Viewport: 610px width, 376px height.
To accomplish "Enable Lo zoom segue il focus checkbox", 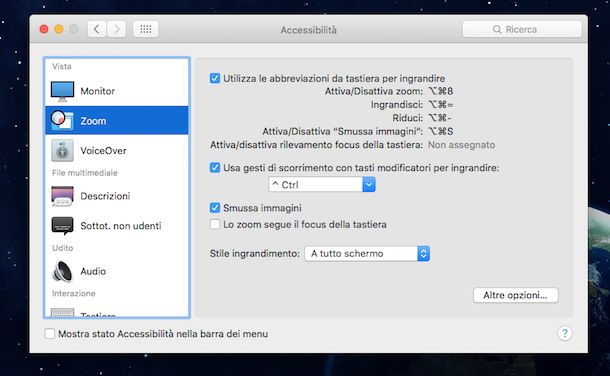I will (x=215, y=224).
